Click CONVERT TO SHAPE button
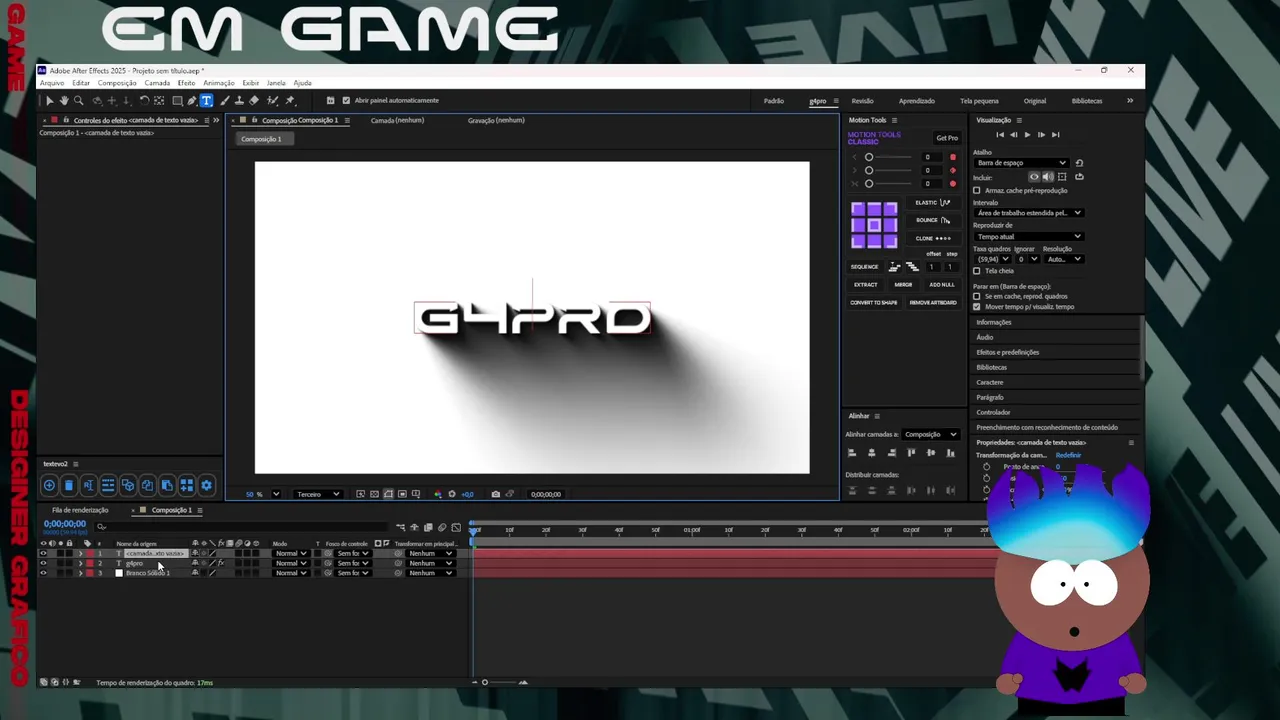This screenshot has height=720, width=1280. [x=874, y=302]
